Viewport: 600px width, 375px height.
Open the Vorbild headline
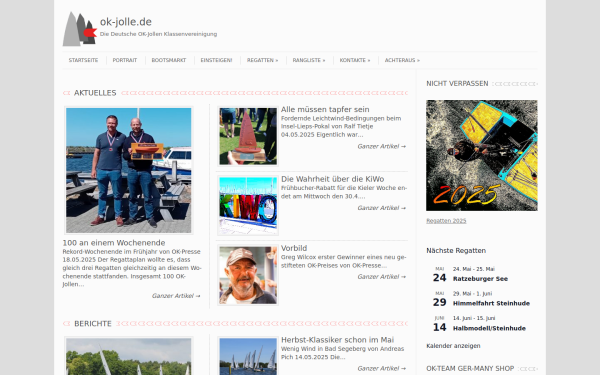[294, 248]
